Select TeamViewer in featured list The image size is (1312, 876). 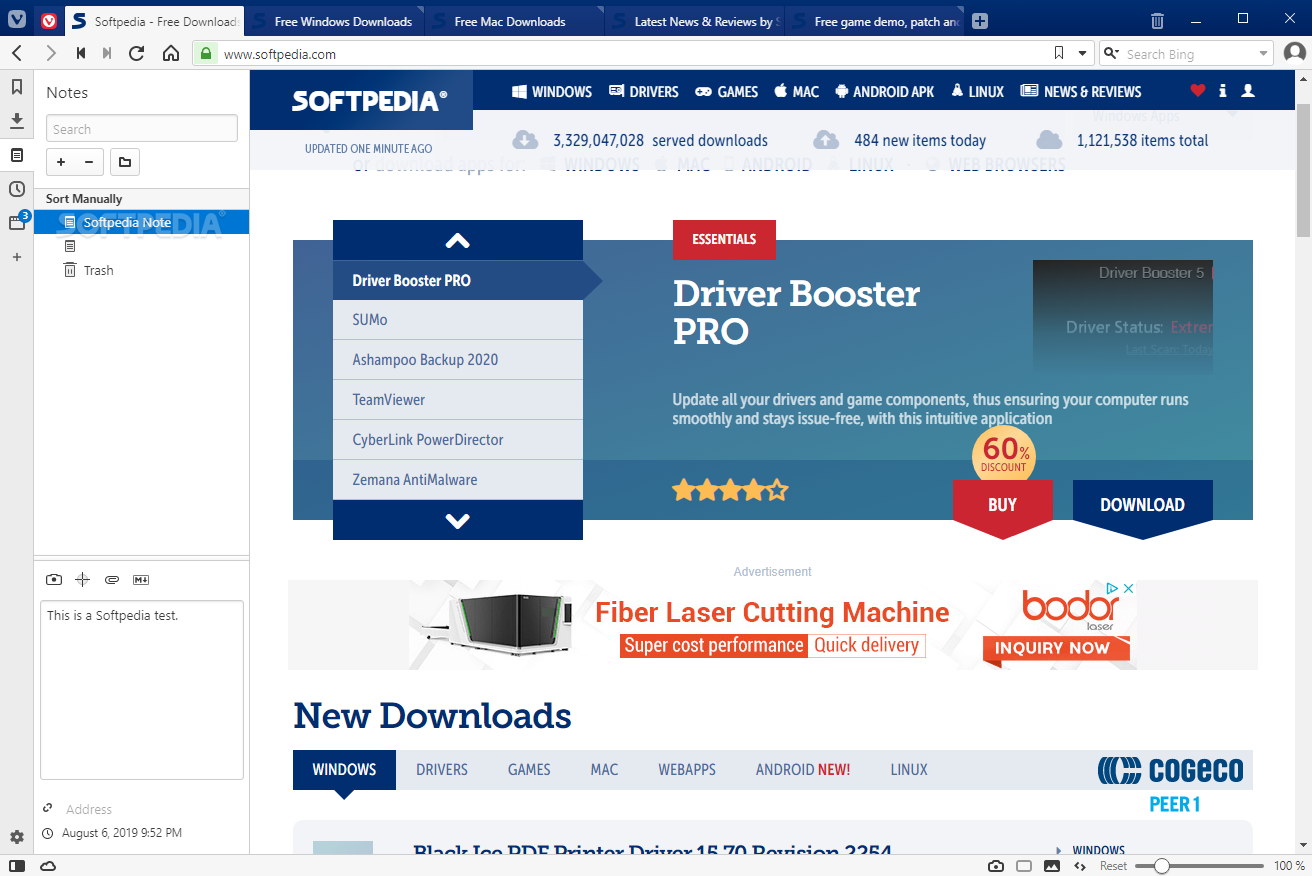click(458, 400)
